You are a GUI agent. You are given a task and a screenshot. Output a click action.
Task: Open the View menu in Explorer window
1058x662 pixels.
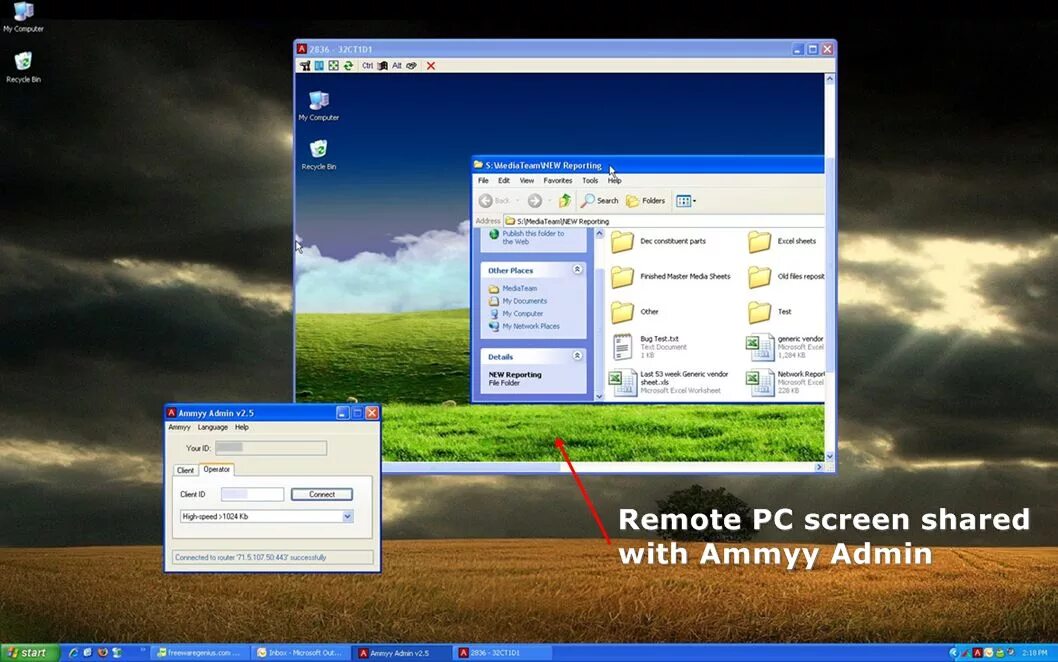tap(526, 180)
